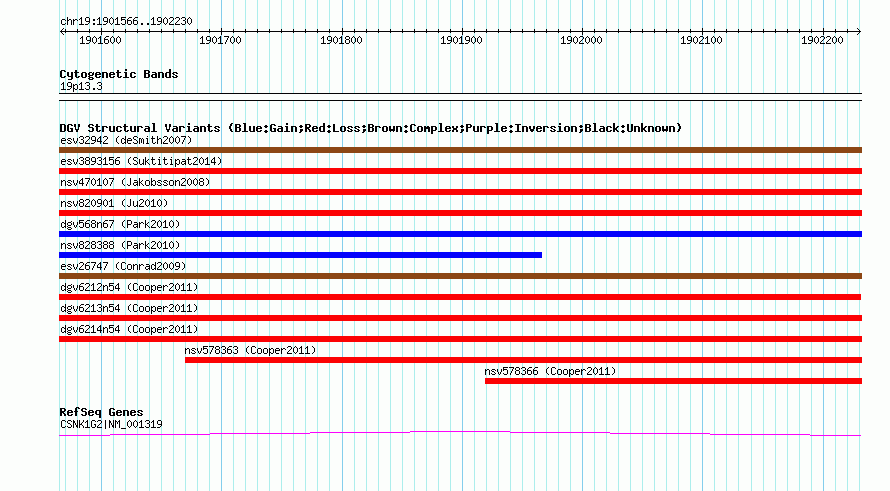Click the RefSeq Genes track title
890x491 pixels.
pos(102,412)
